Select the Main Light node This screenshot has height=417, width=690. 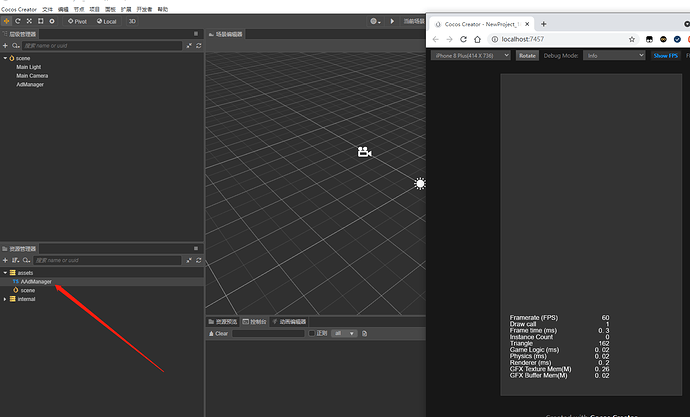click(x=29, y=67)
